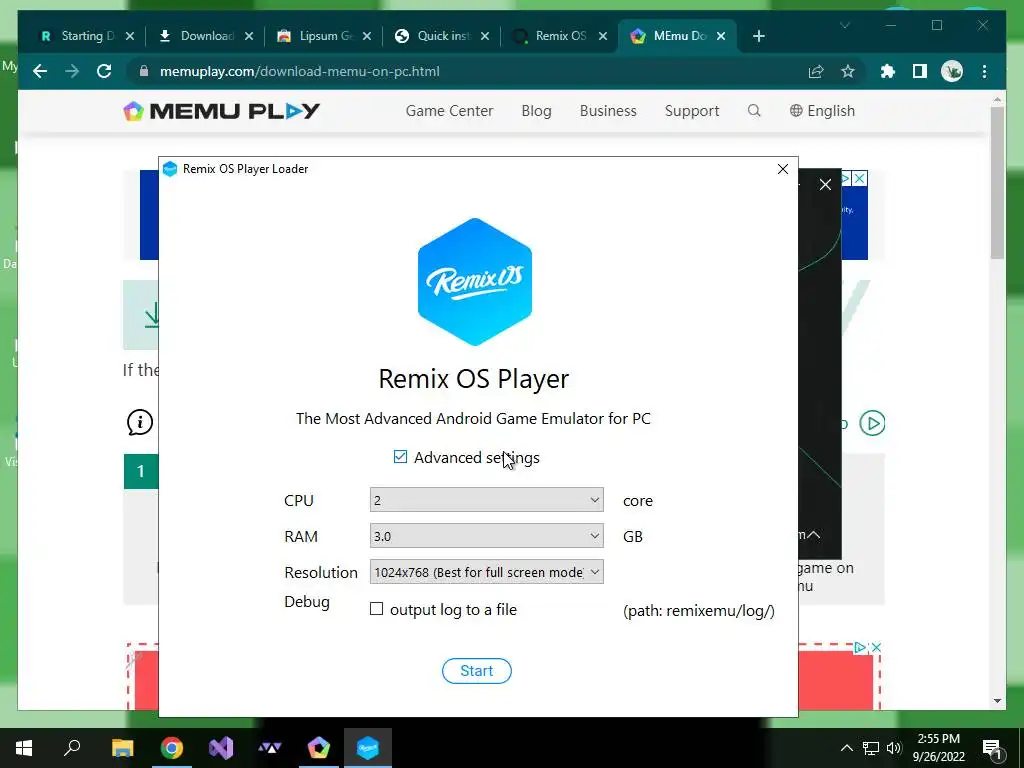Image resolution: width=1024 pixels, height=768 pixels.
Task: Close the Quick inst tab
Action: 485,36
